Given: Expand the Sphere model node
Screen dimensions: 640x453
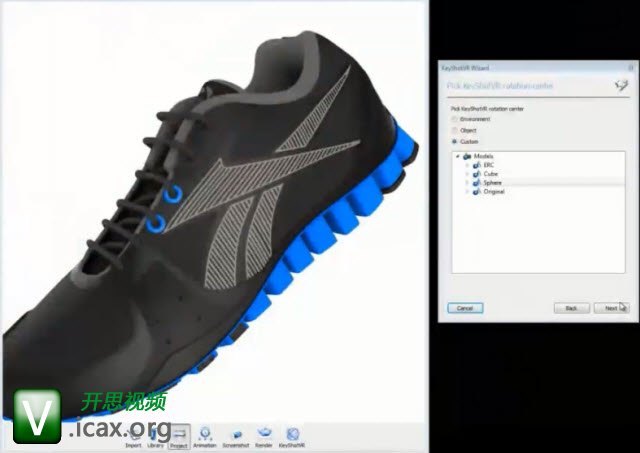Looking at the screenshot, I should pyautogui.click(x=467, y=183).
